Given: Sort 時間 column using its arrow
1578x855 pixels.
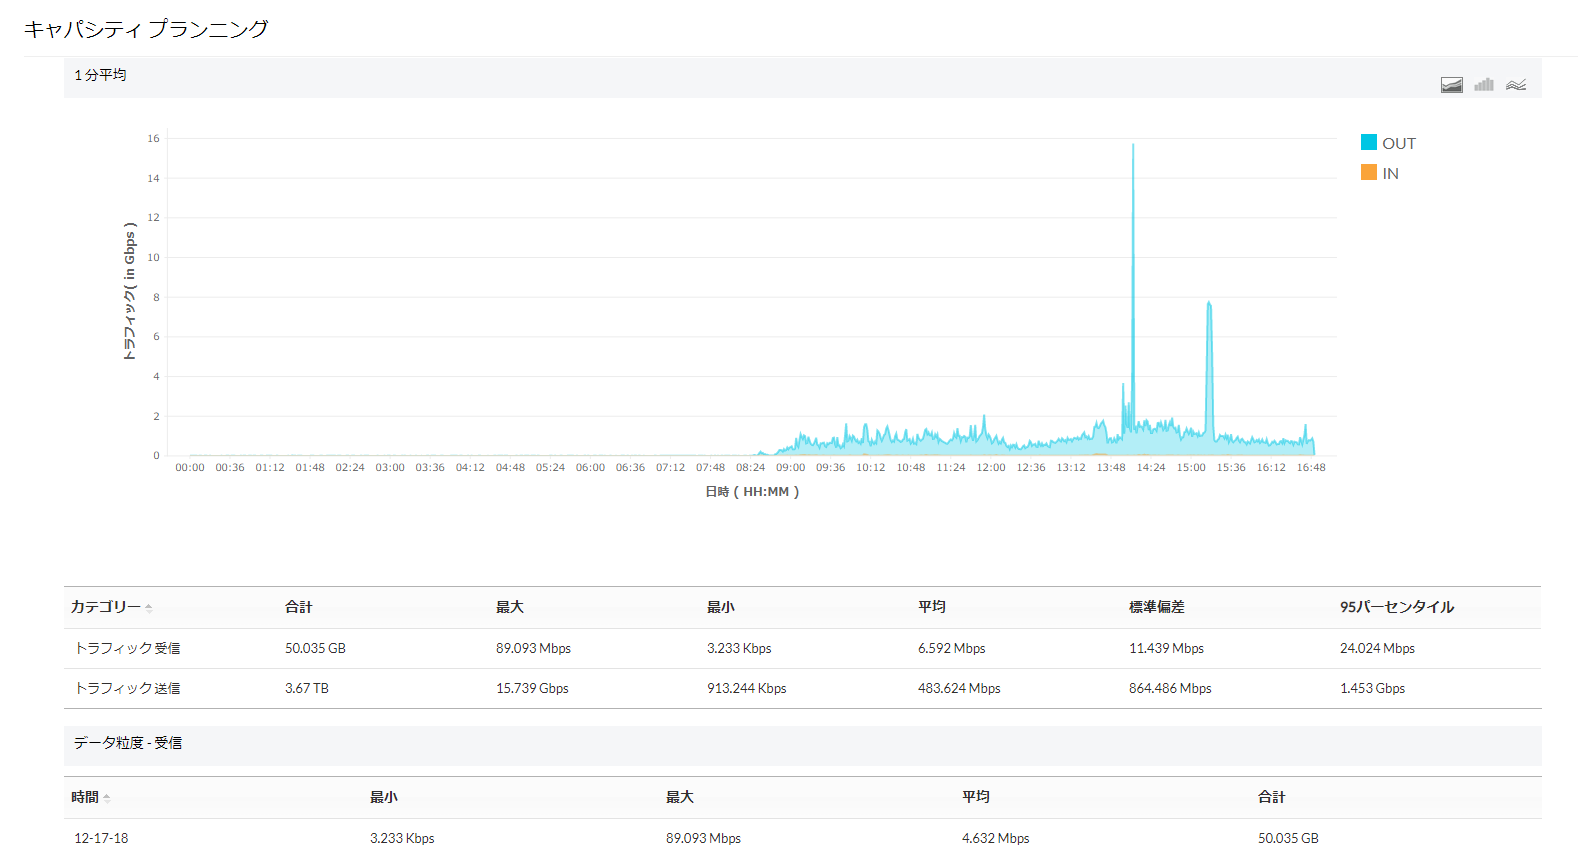Looking at the screenshot, I should point(106,798).
